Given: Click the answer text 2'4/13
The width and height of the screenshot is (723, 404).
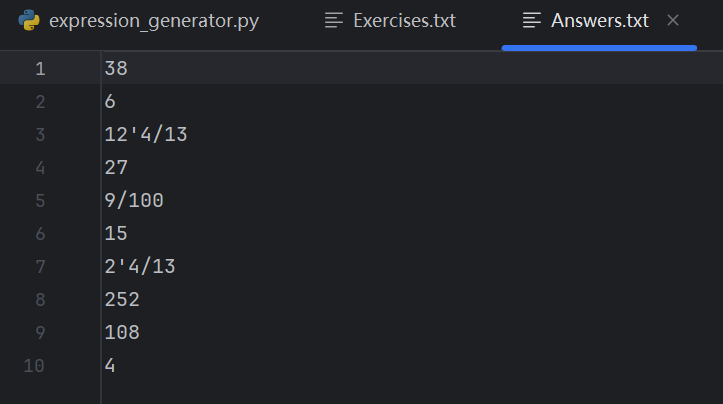Looking at the screenshot, I should click(139, 266).
